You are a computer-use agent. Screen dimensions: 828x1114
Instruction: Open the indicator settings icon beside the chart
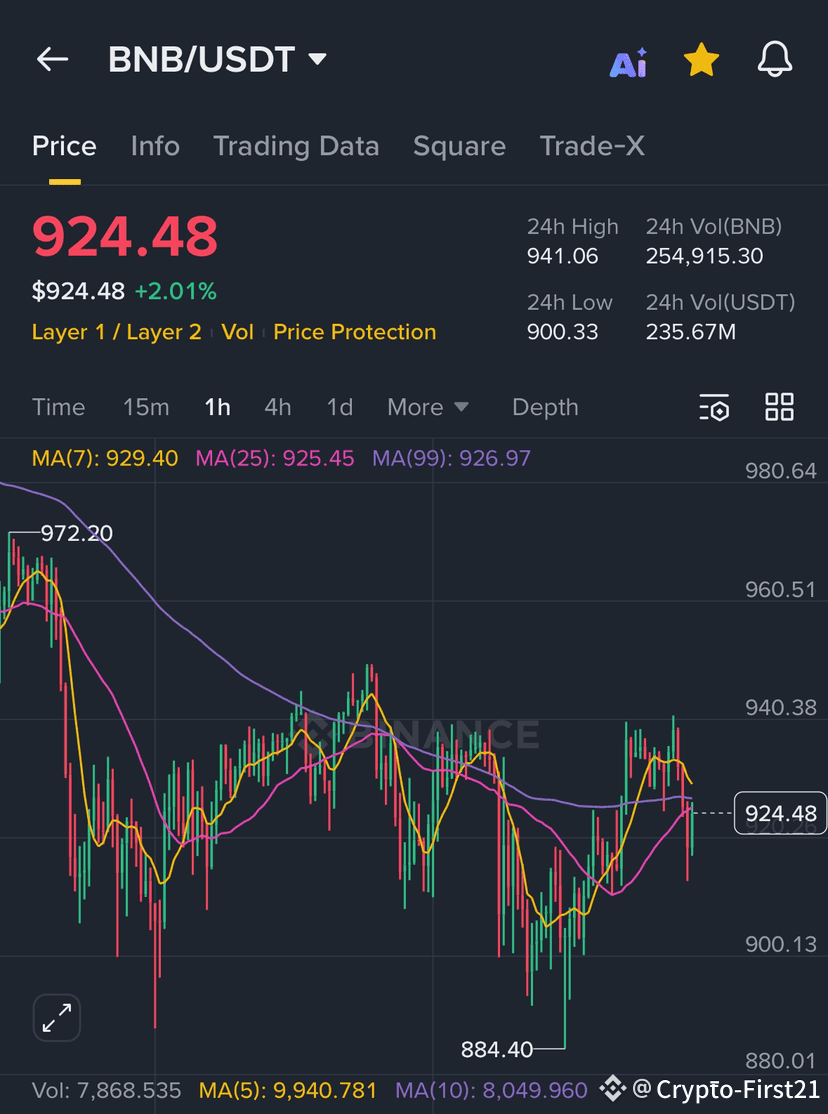714,407
